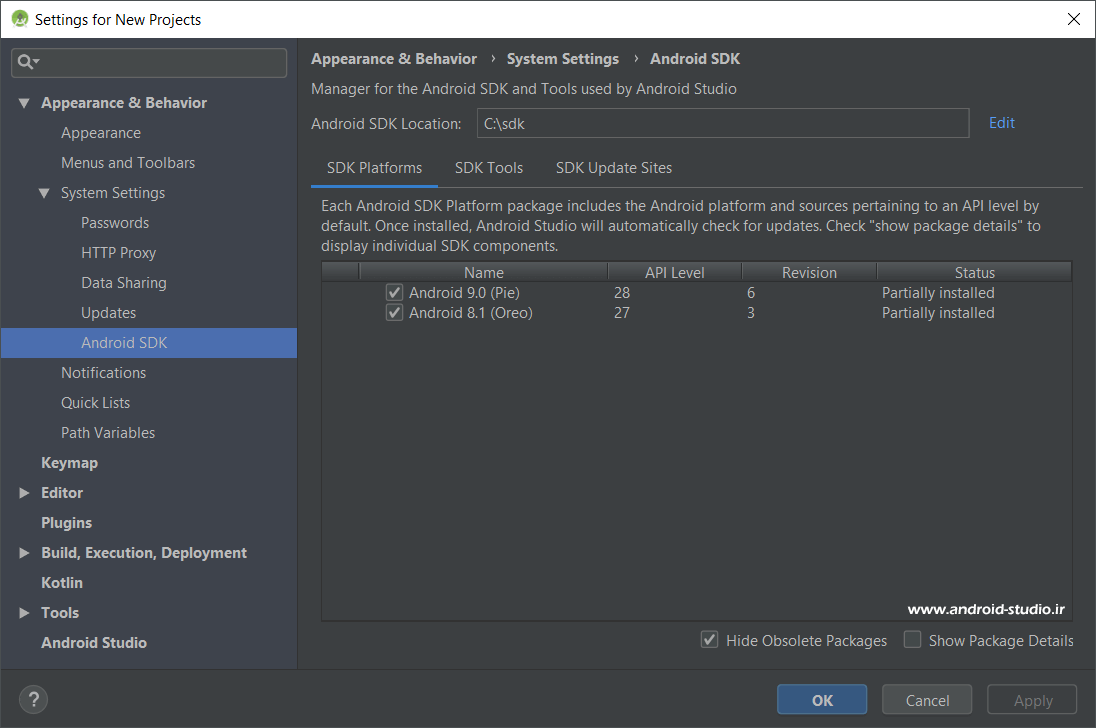Click the Edit link for SDK location
Viewport: 1096px width, 728px height.
coord(1002,123)
